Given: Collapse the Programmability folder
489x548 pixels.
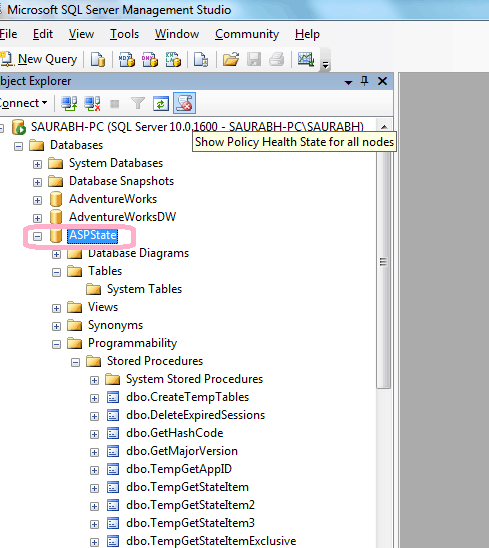Looking at the screenshot, I should point(56,344).
